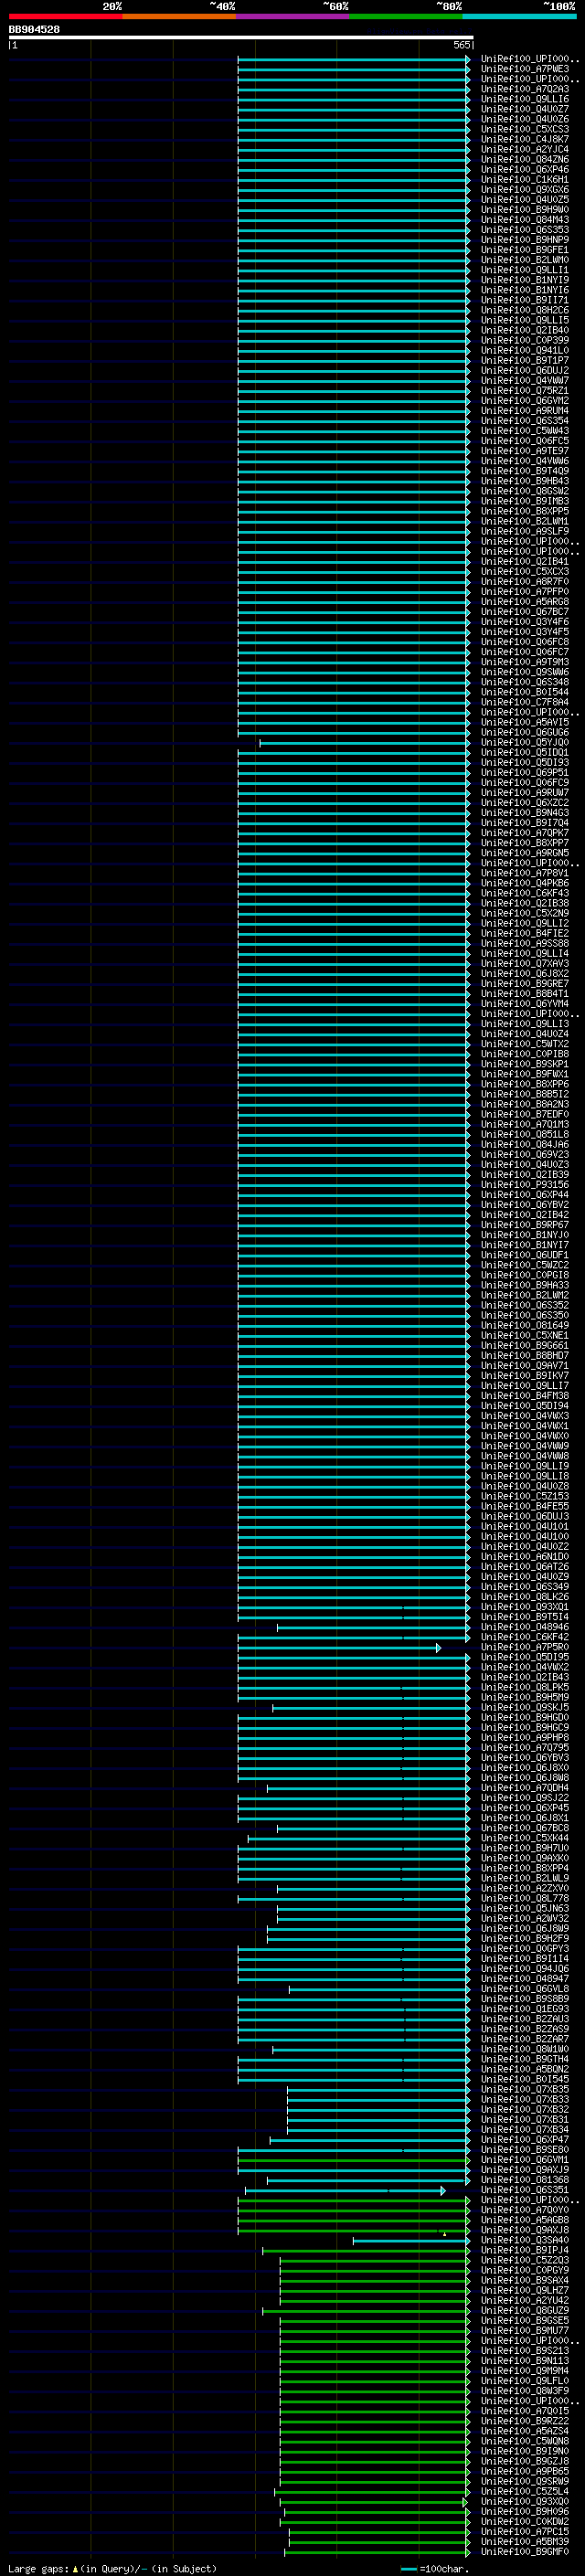The image size is (585, 2576).
Task: Select the label UniRef100_B9GFE1
Action: [525, 250]
